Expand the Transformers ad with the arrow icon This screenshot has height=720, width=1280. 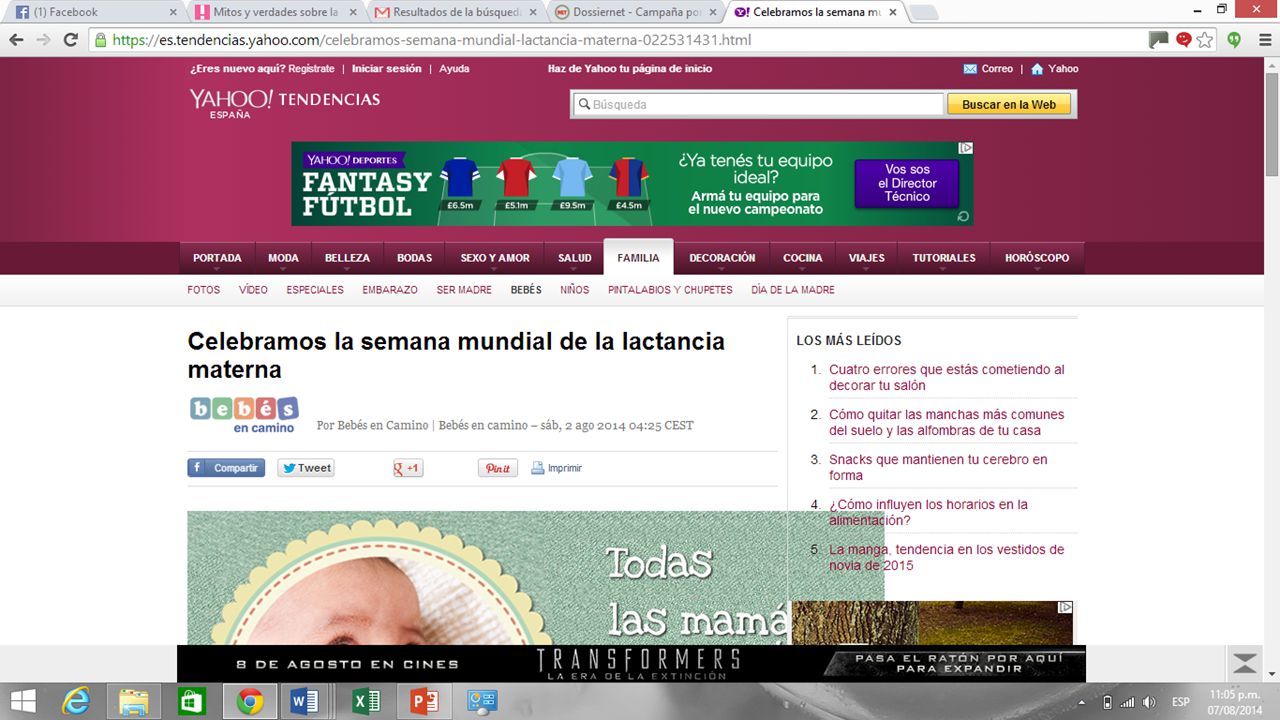click(1245, 663)
